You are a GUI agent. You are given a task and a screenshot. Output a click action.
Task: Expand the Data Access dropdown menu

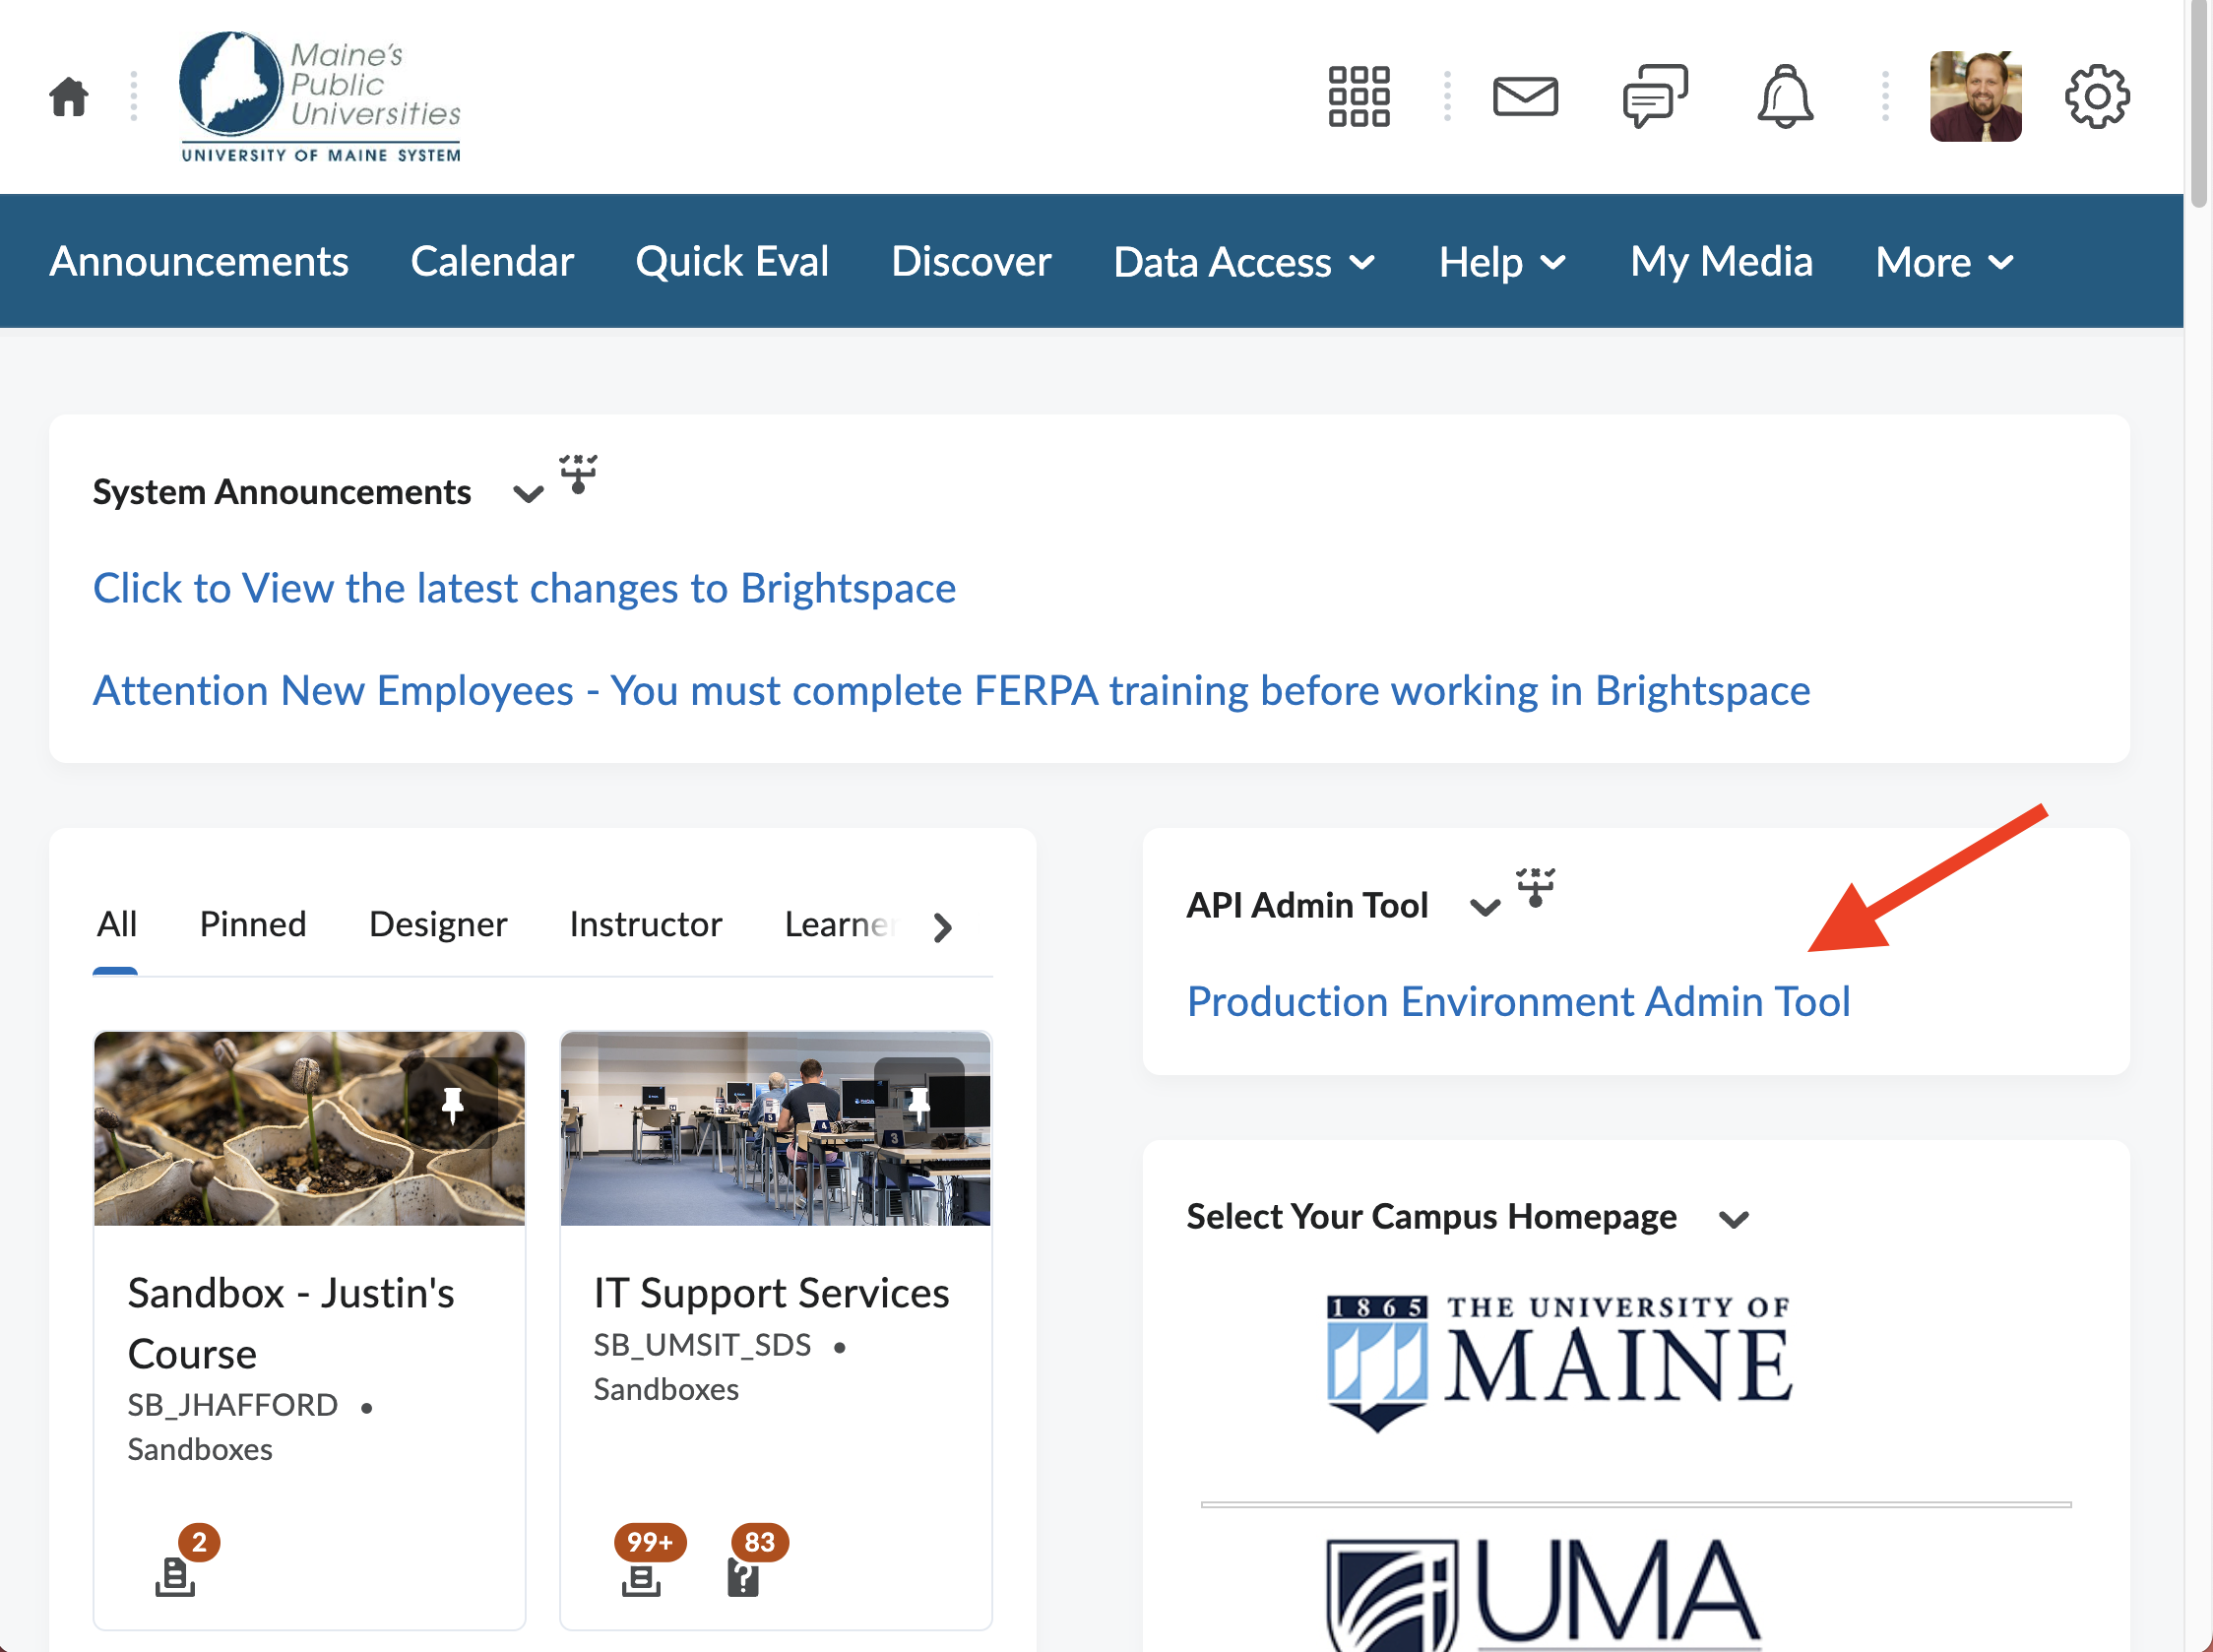[x=1244, y=262]
